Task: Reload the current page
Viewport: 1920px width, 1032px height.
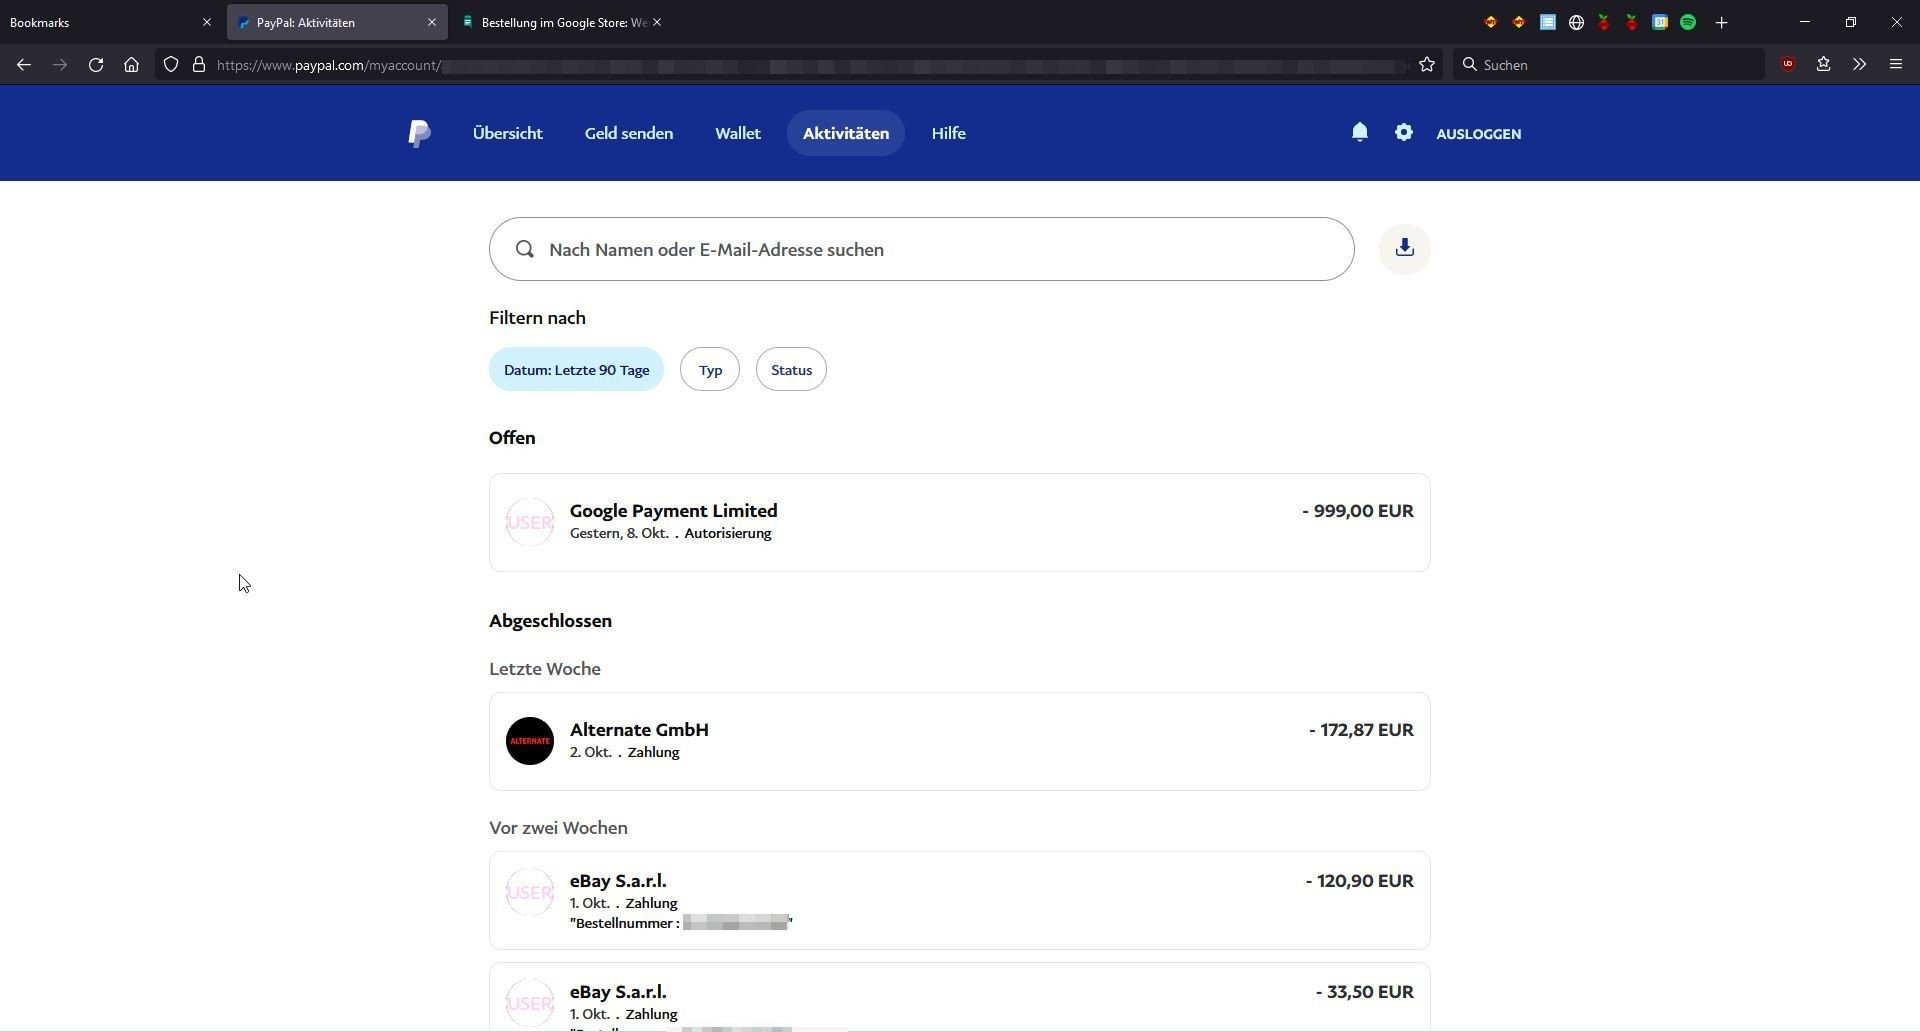Action: [96, 65]
